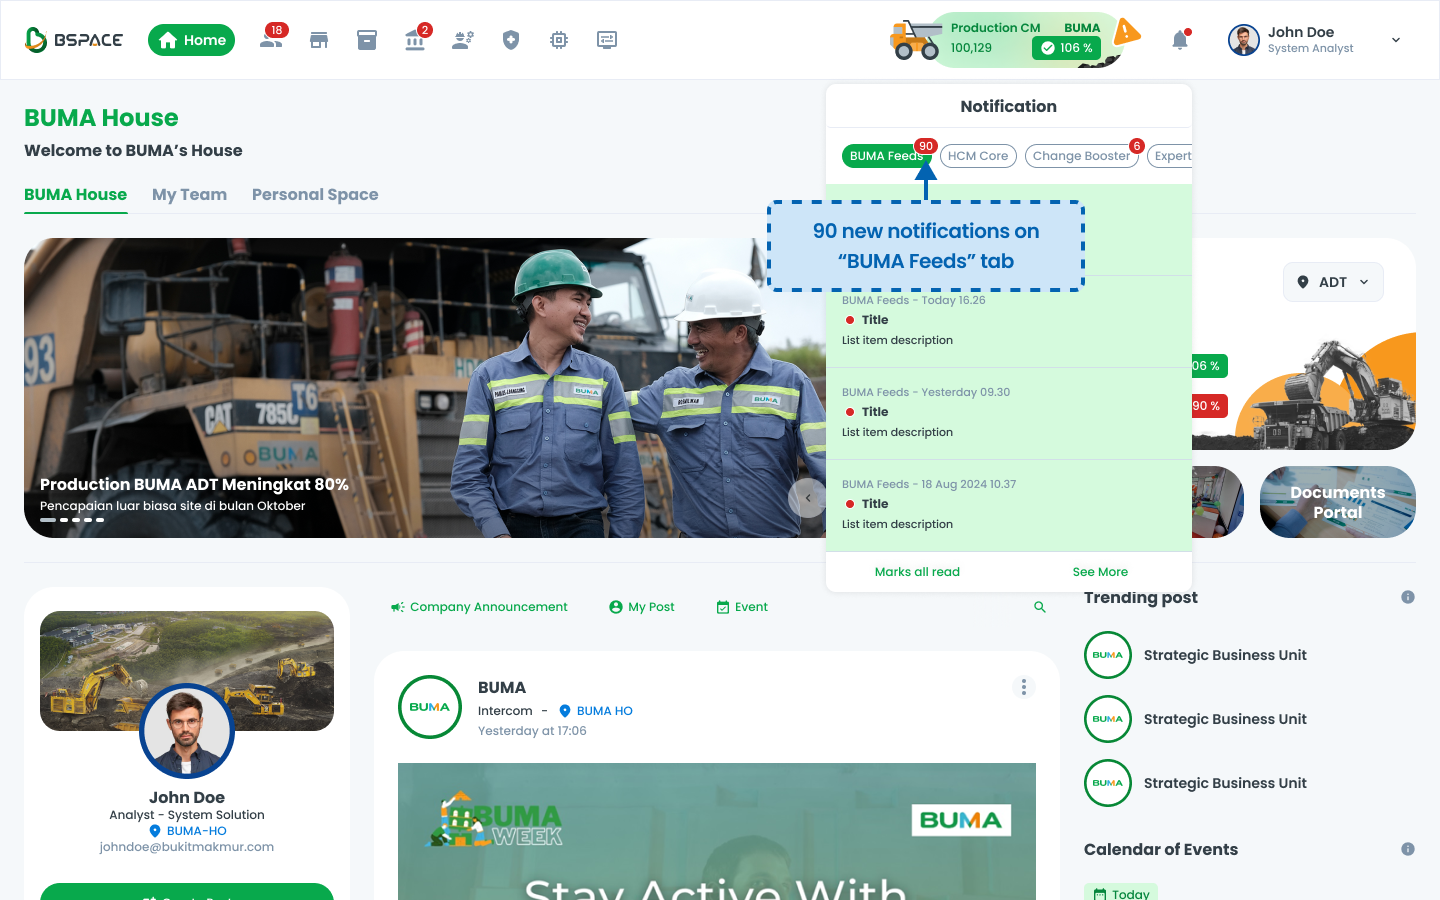This screenshot has width=1440, height=900.
Task: Open the Documents Portal thumbnail
Action: point(1337,502)
